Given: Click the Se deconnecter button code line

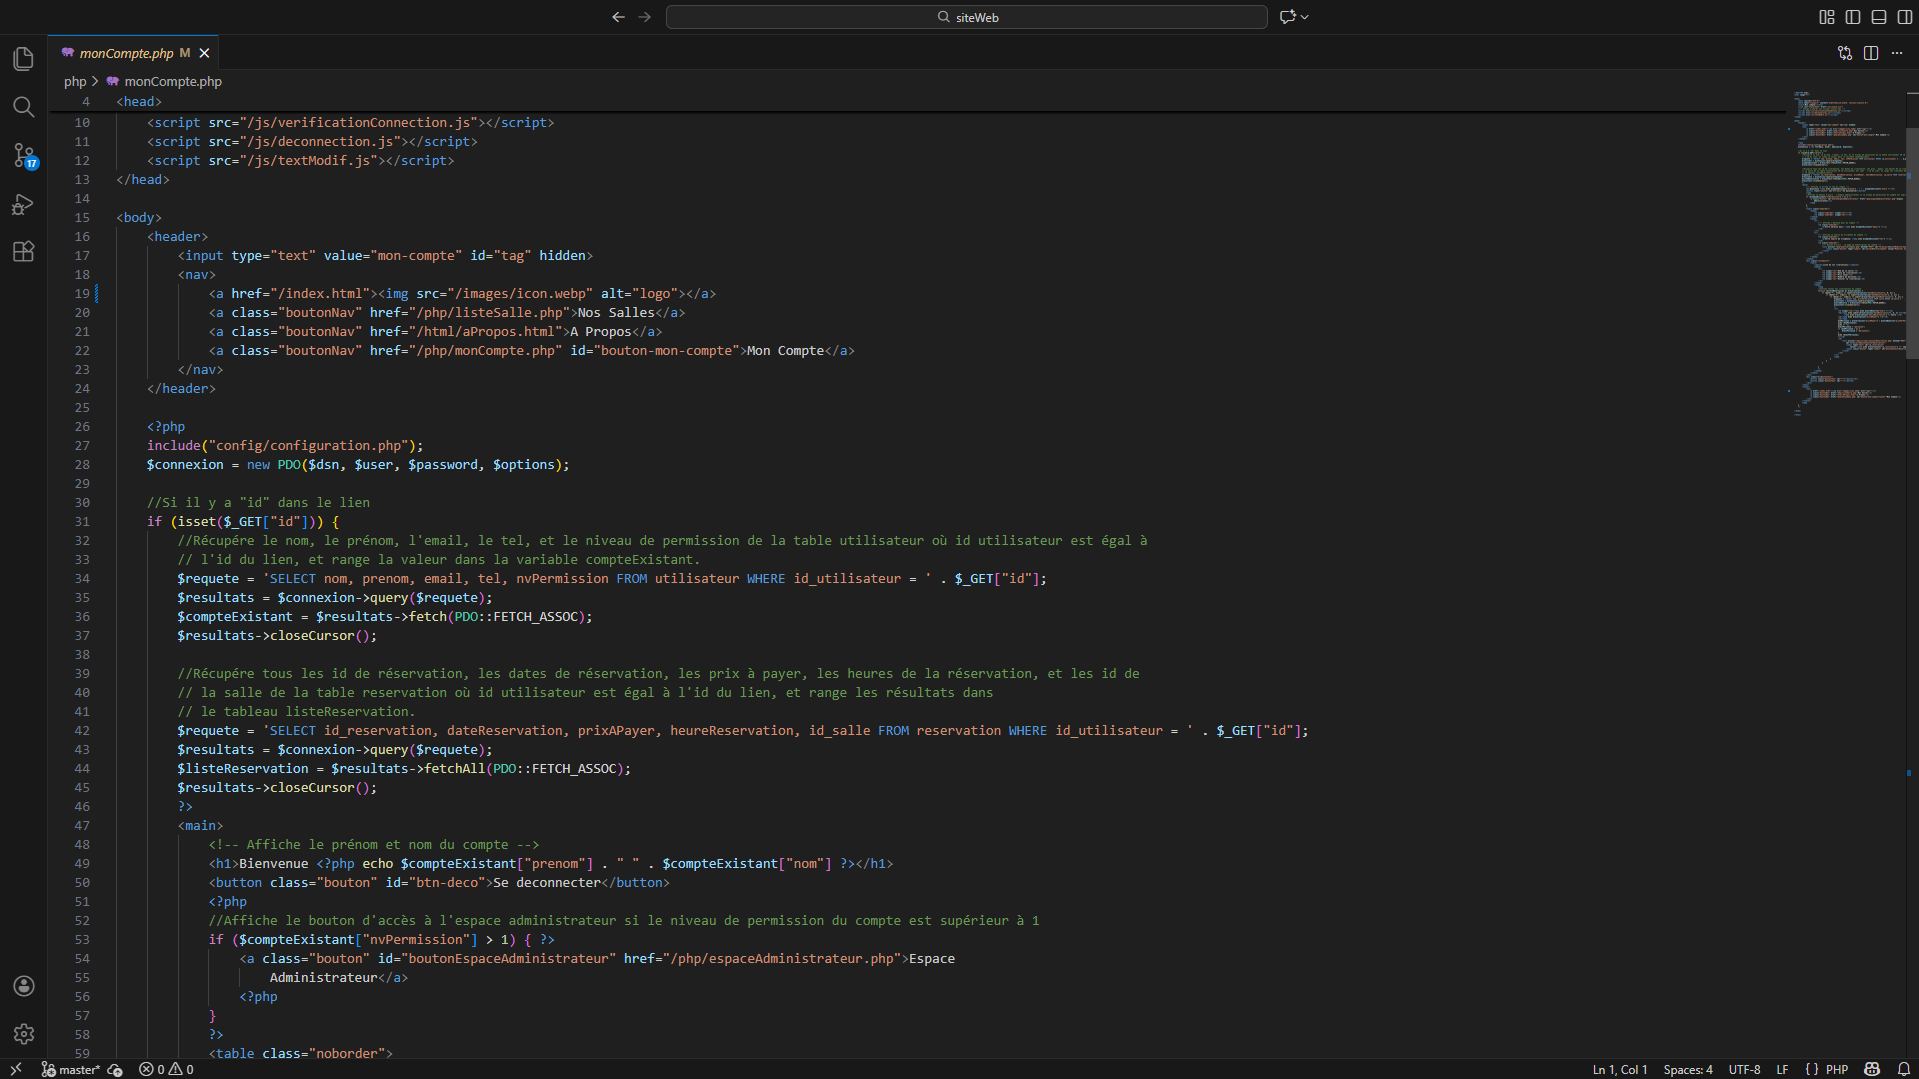Looking at the screenshot, I should click(439, 883).
